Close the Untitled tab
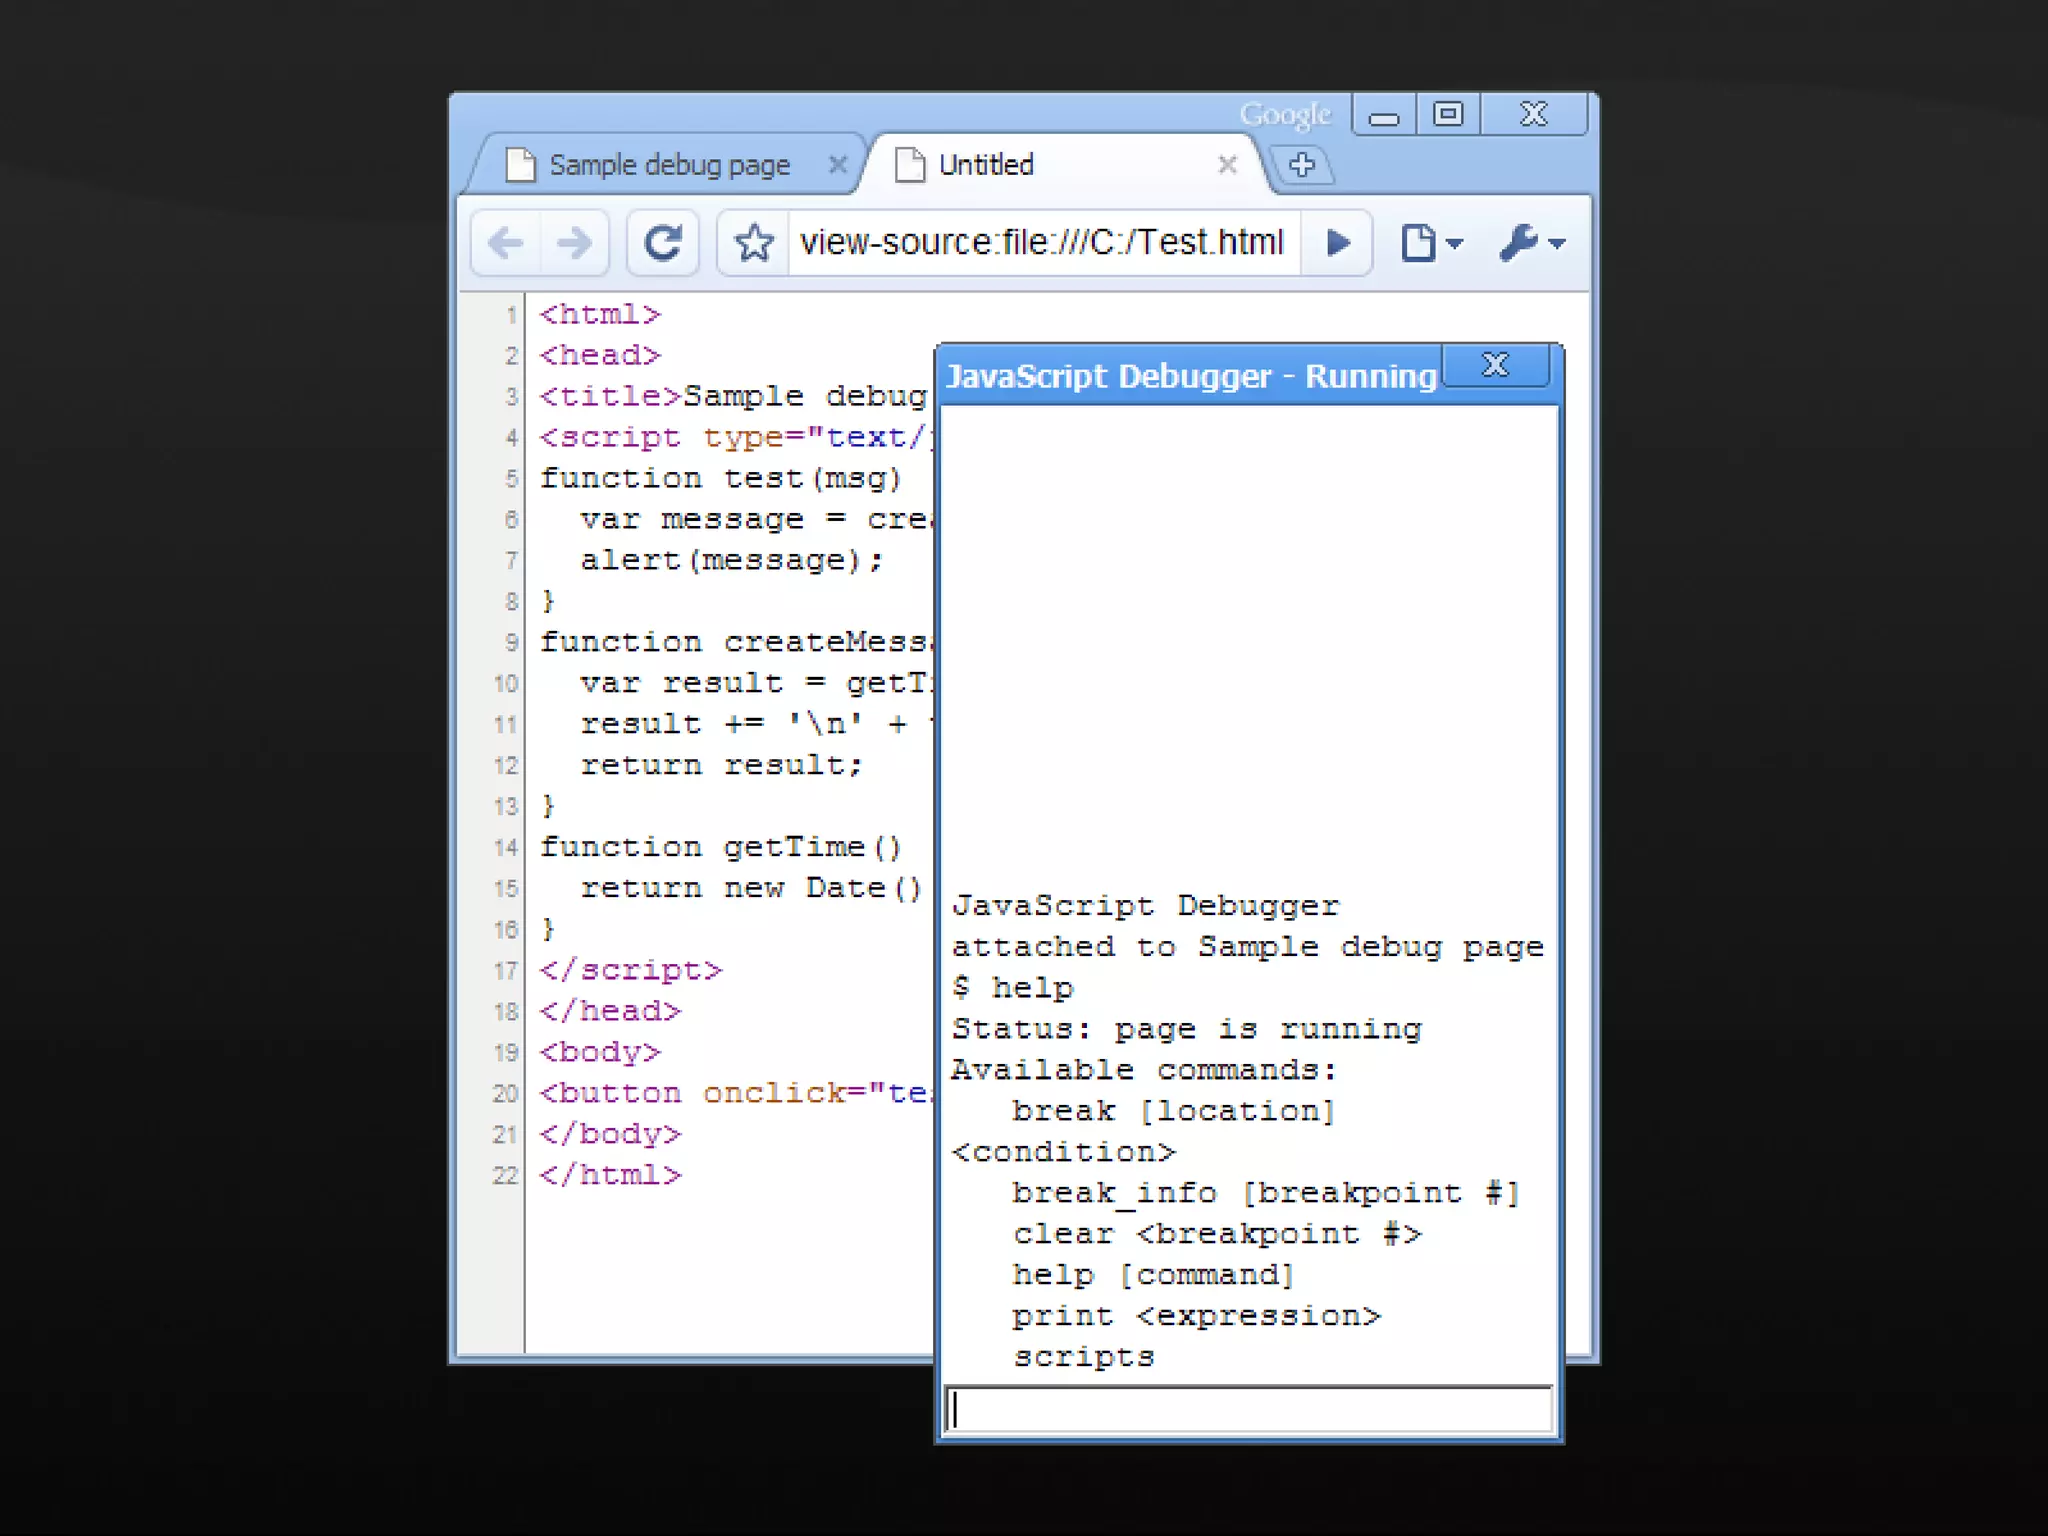 [1227, 165]
